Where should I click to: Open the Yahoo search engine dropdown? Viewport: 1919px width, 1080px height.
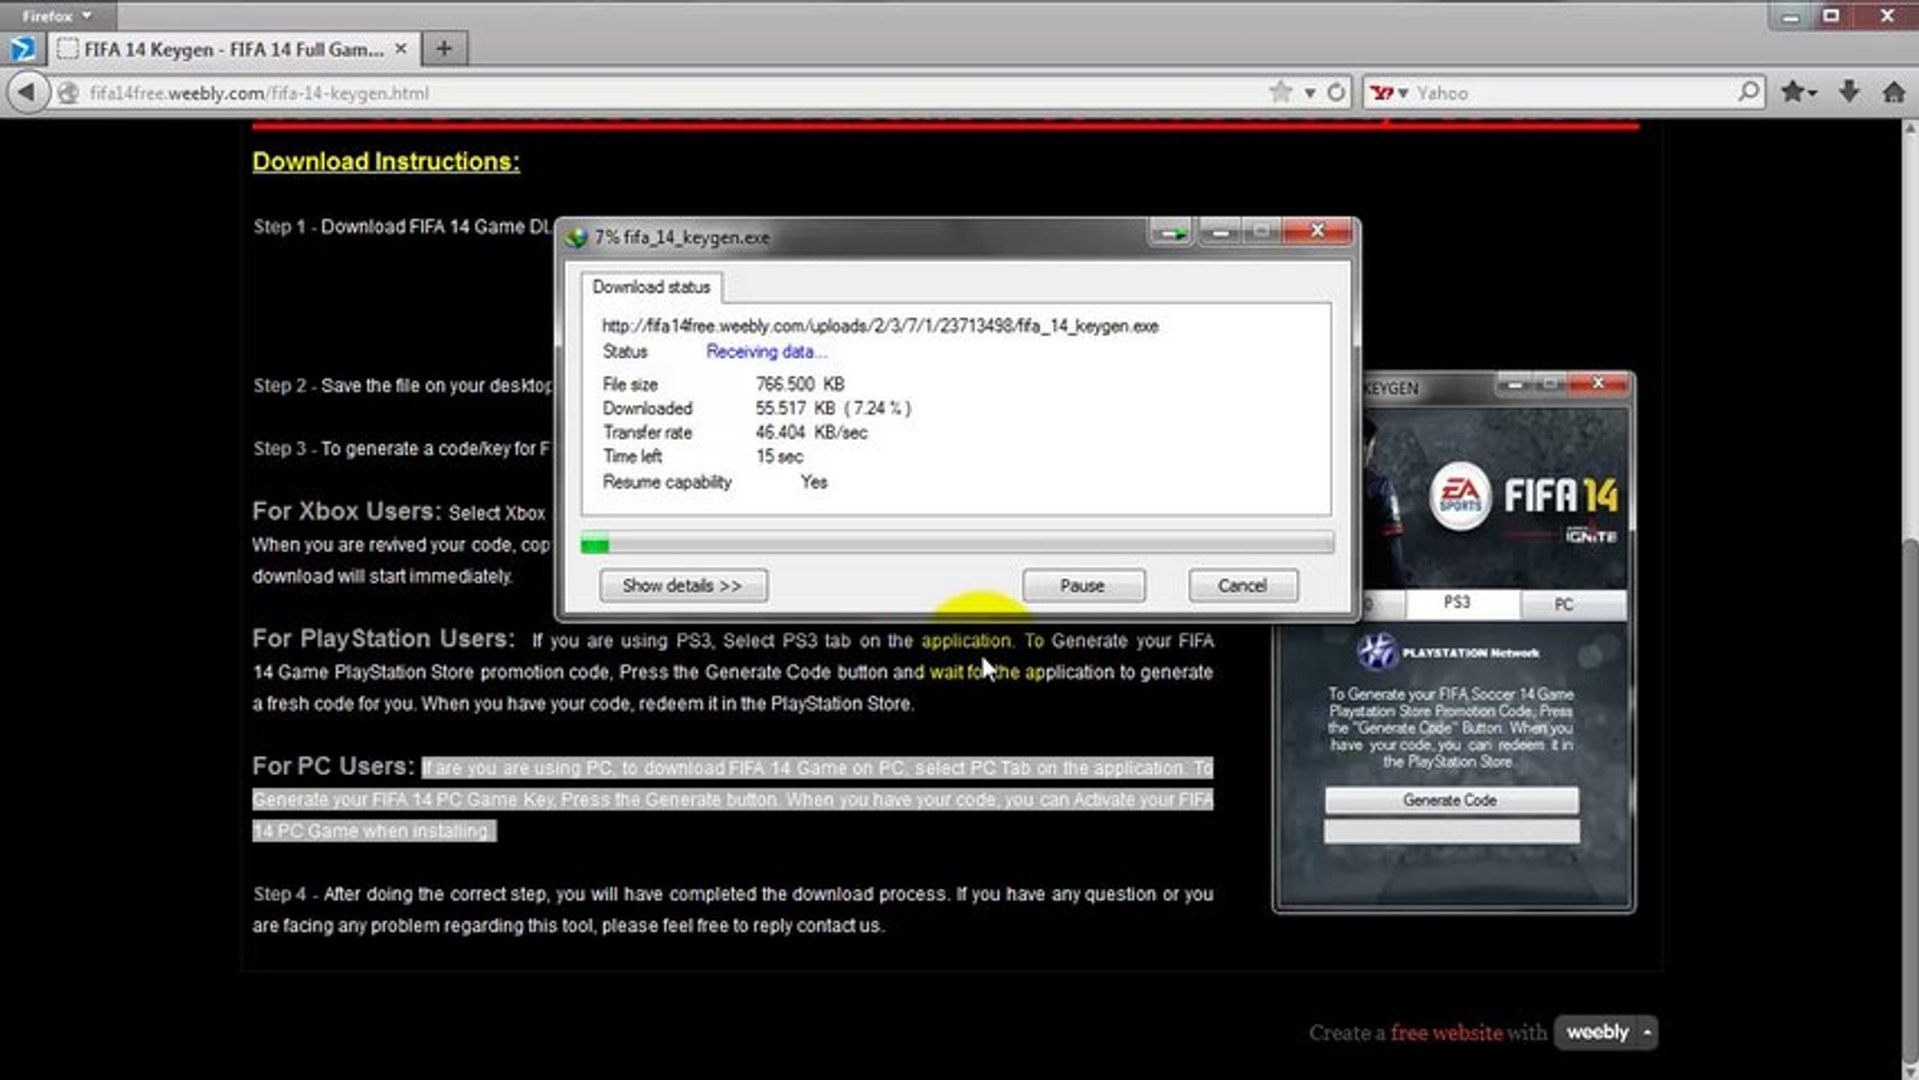pos(1389,93)
